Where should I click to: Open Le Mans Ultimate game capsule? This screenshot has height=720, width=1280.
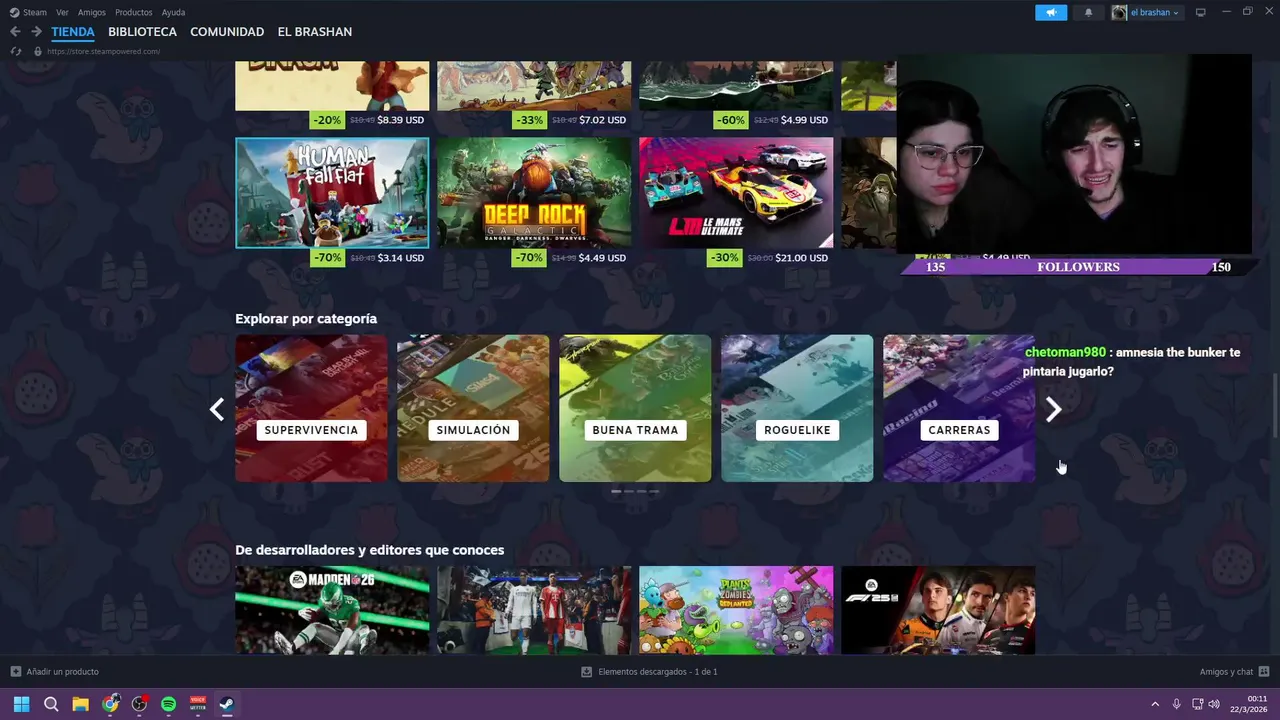tap(736, 193)
